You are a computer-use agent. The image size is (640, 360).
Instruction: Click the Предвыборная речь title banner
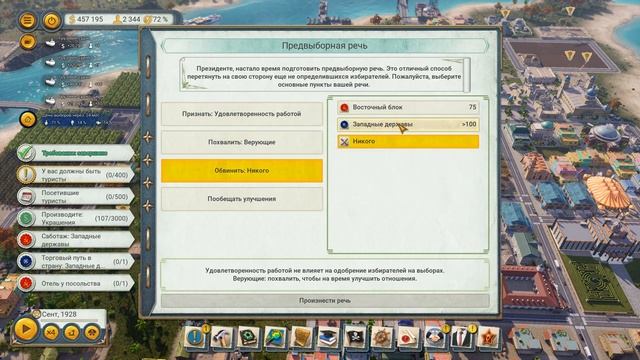(325, 46)
